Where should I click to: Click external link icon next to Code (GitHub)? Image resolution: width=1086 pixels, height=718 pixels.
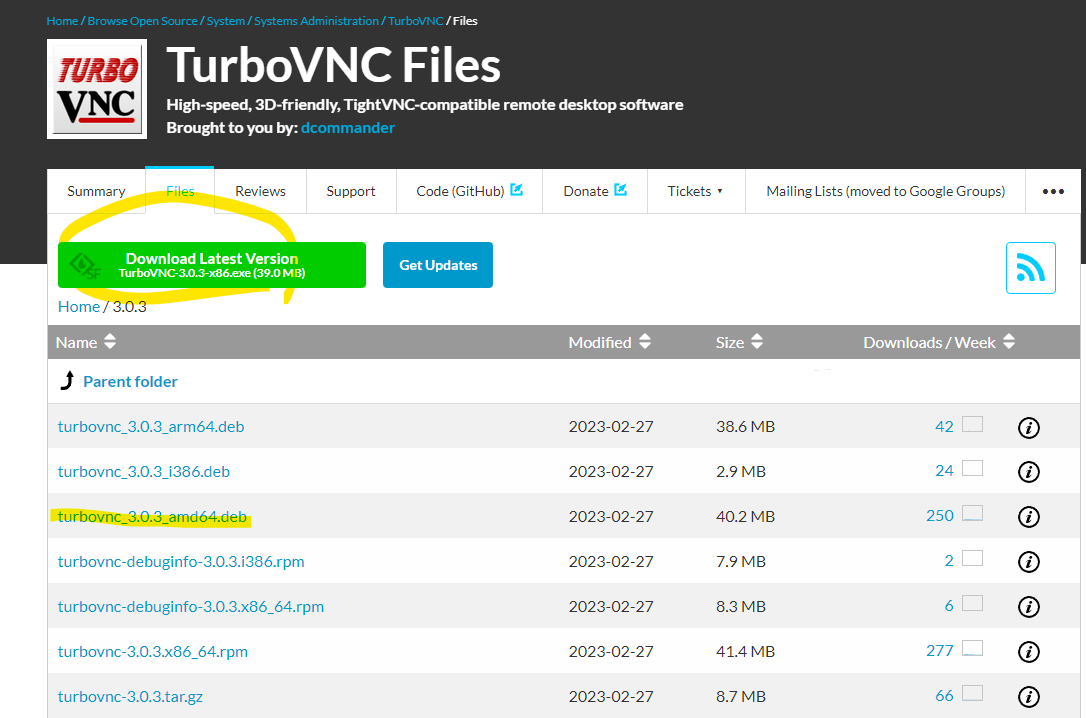[517, 190]
